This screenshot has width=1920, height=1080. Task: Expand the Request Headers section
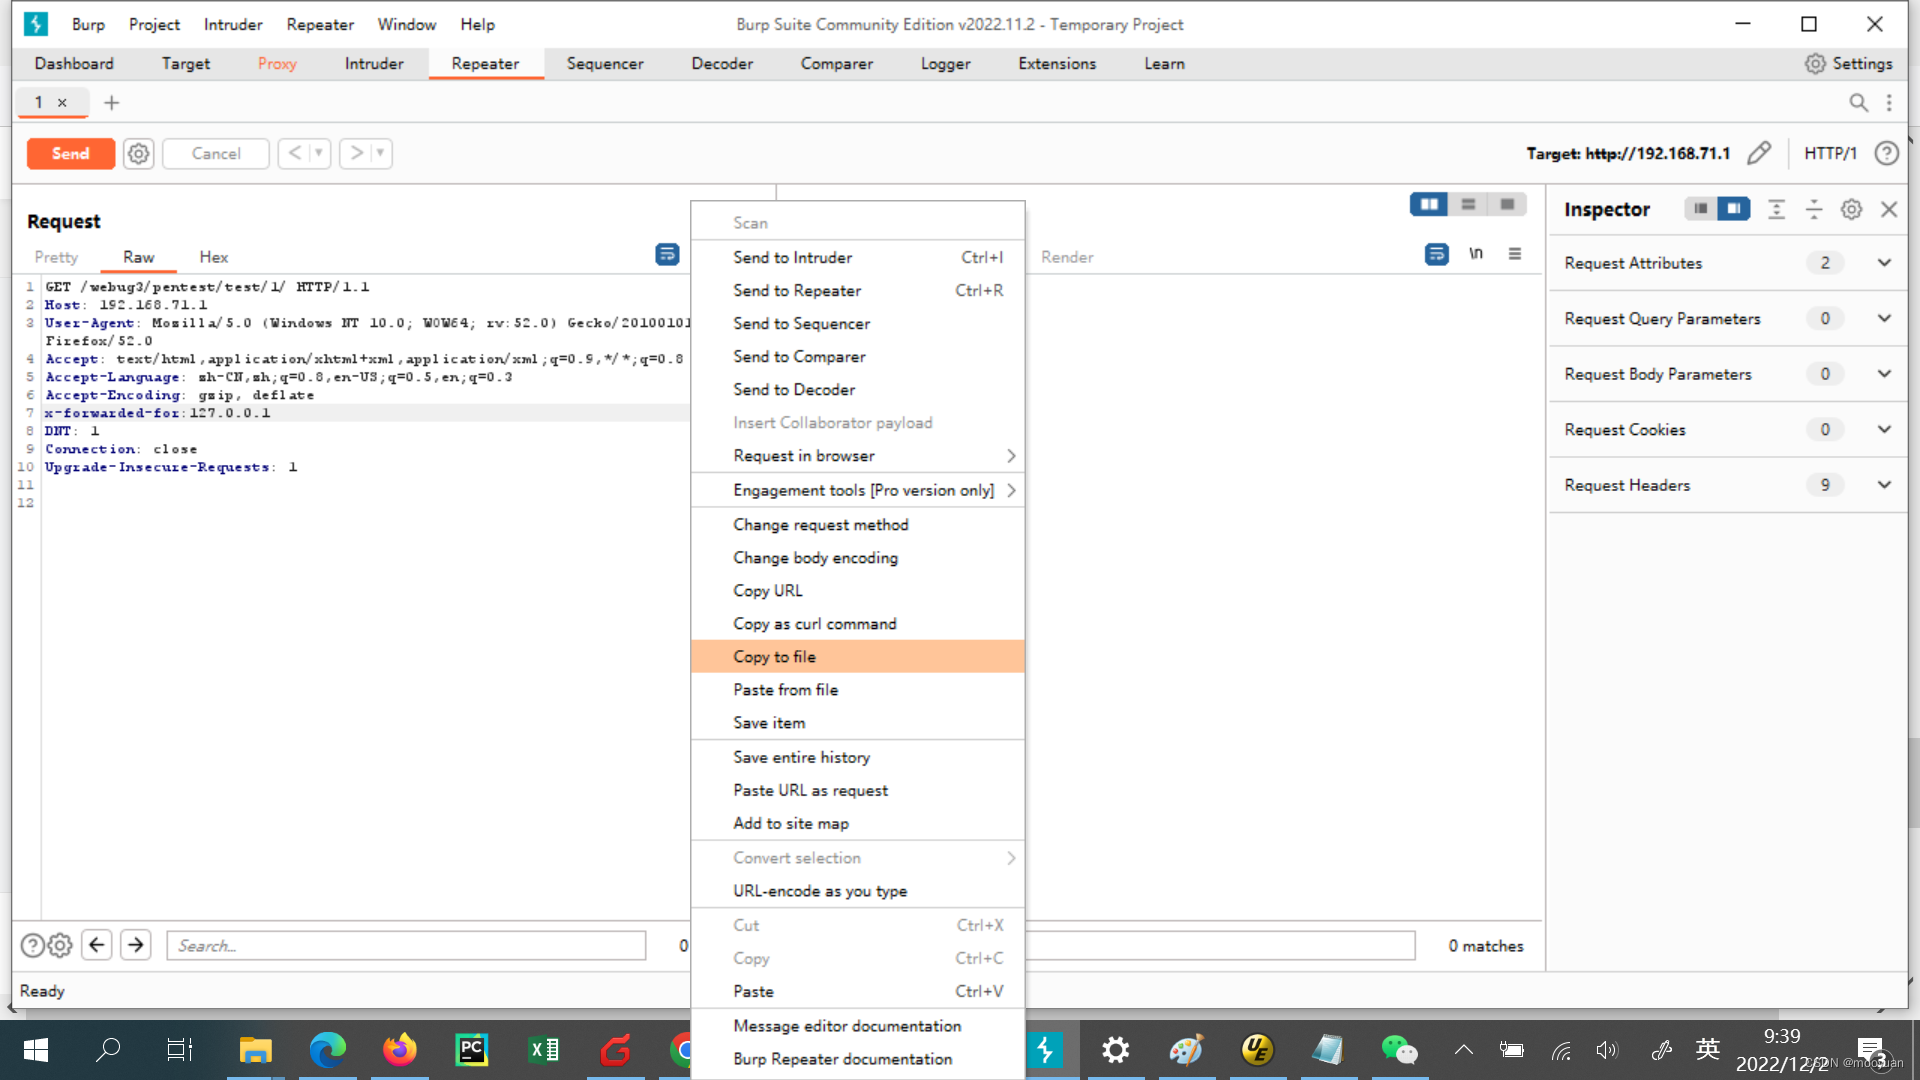pos(1884,485)
